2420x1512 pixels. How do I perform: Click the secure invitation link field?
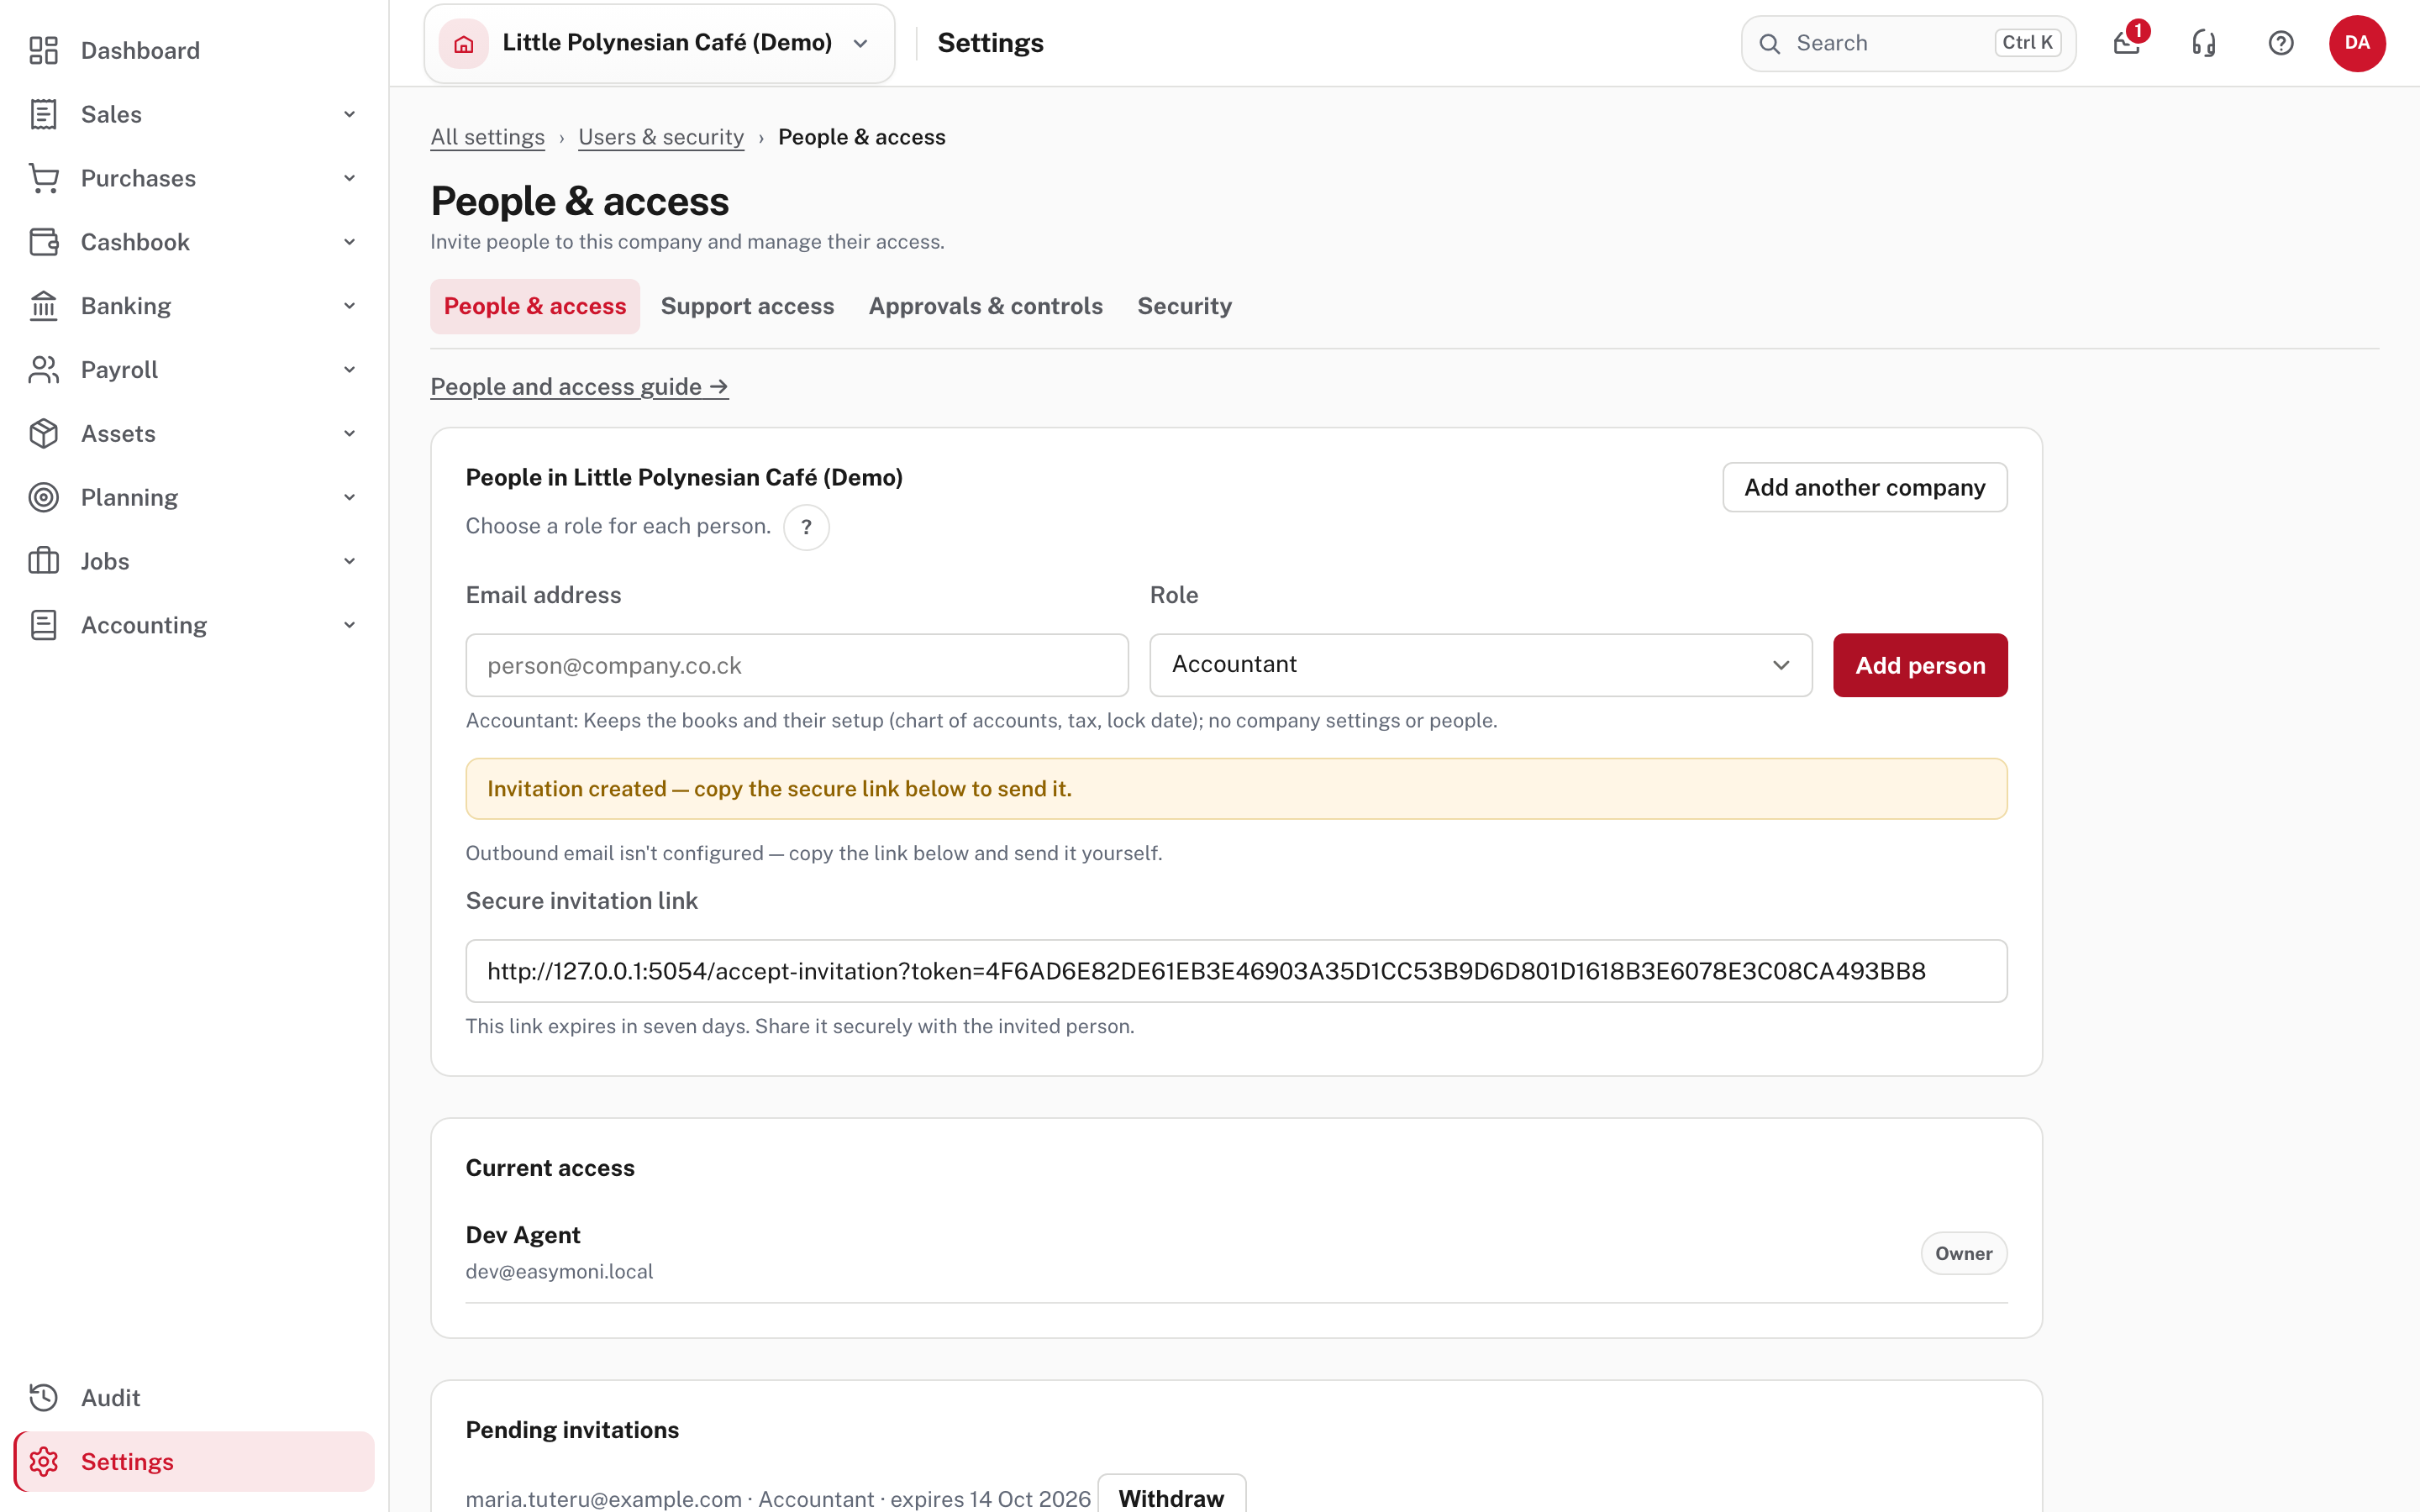[x=1236, y=971]
